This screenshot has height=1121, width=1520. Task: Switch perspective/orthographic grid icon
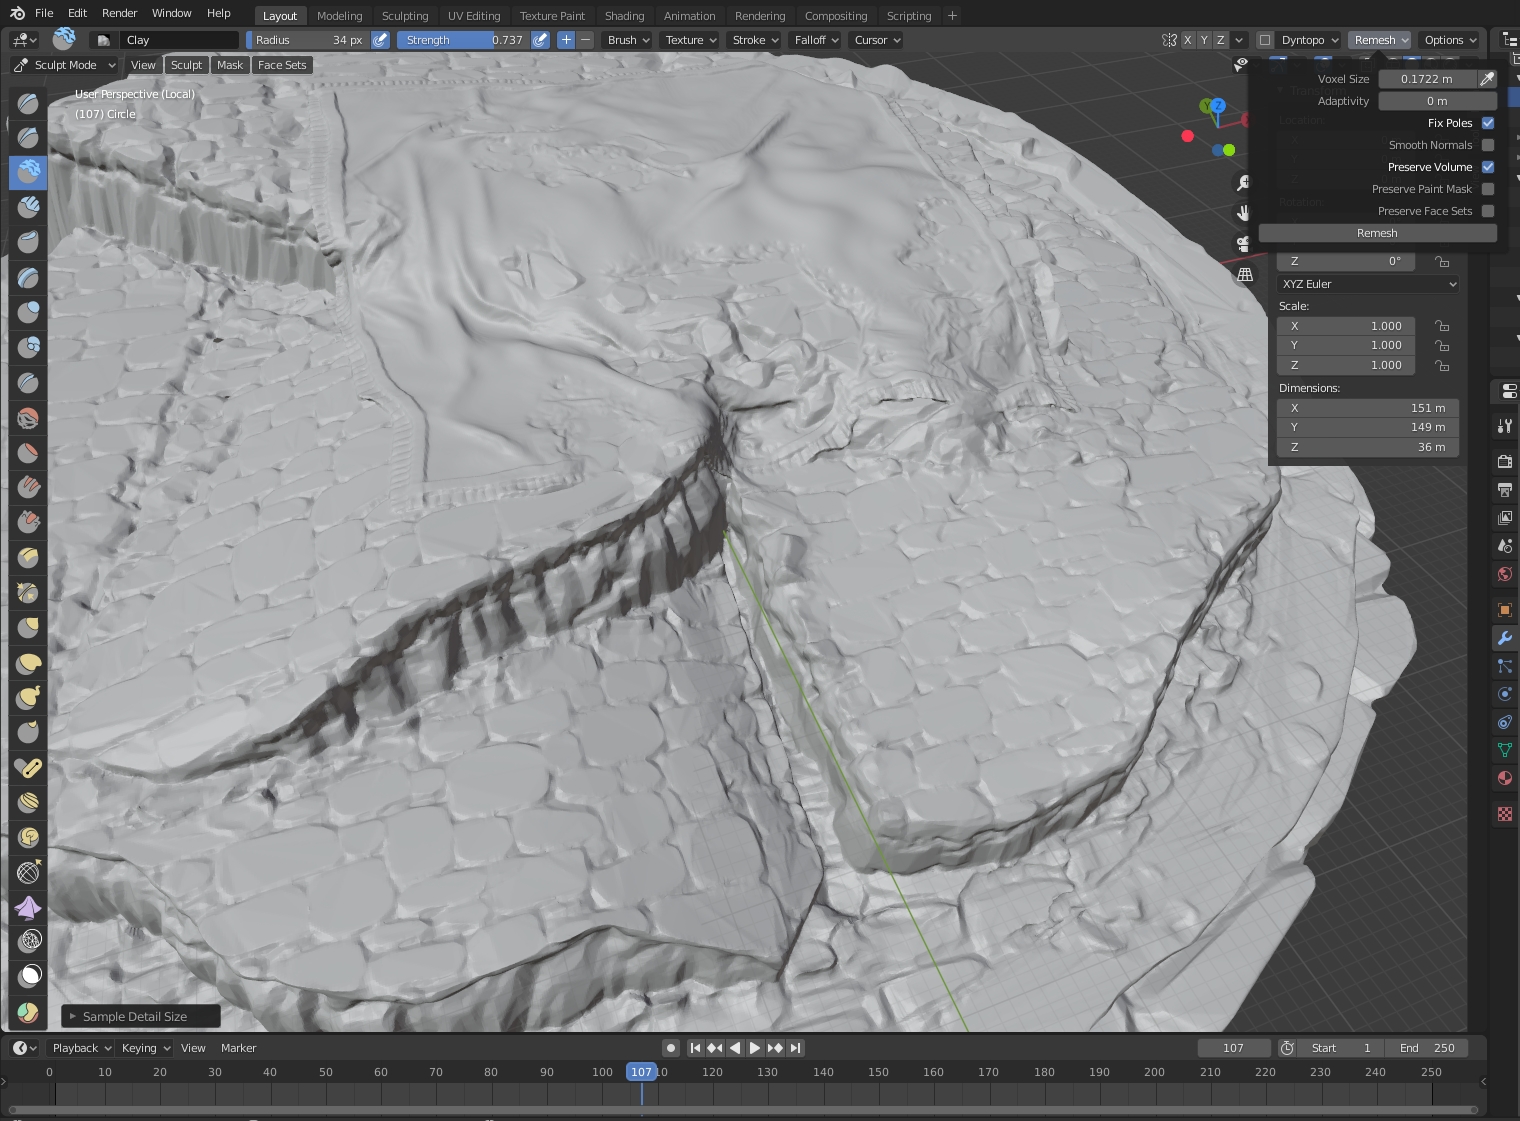(1245, 274)
